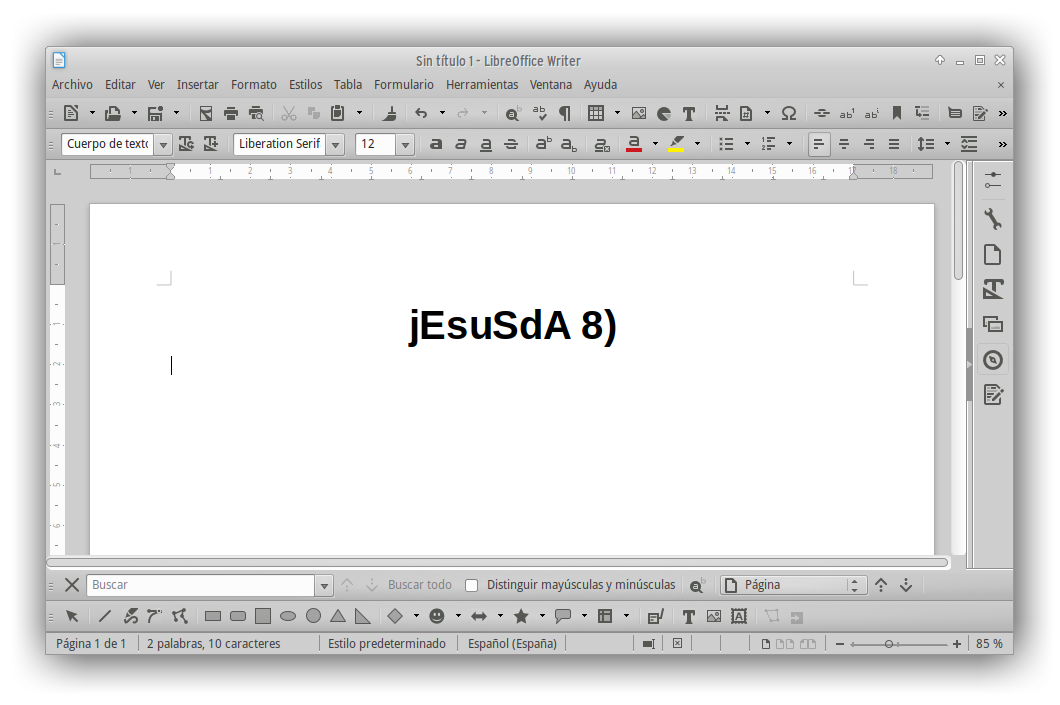
Task: Open the sidebar Gallery panel icon
Action: [992, 324]
